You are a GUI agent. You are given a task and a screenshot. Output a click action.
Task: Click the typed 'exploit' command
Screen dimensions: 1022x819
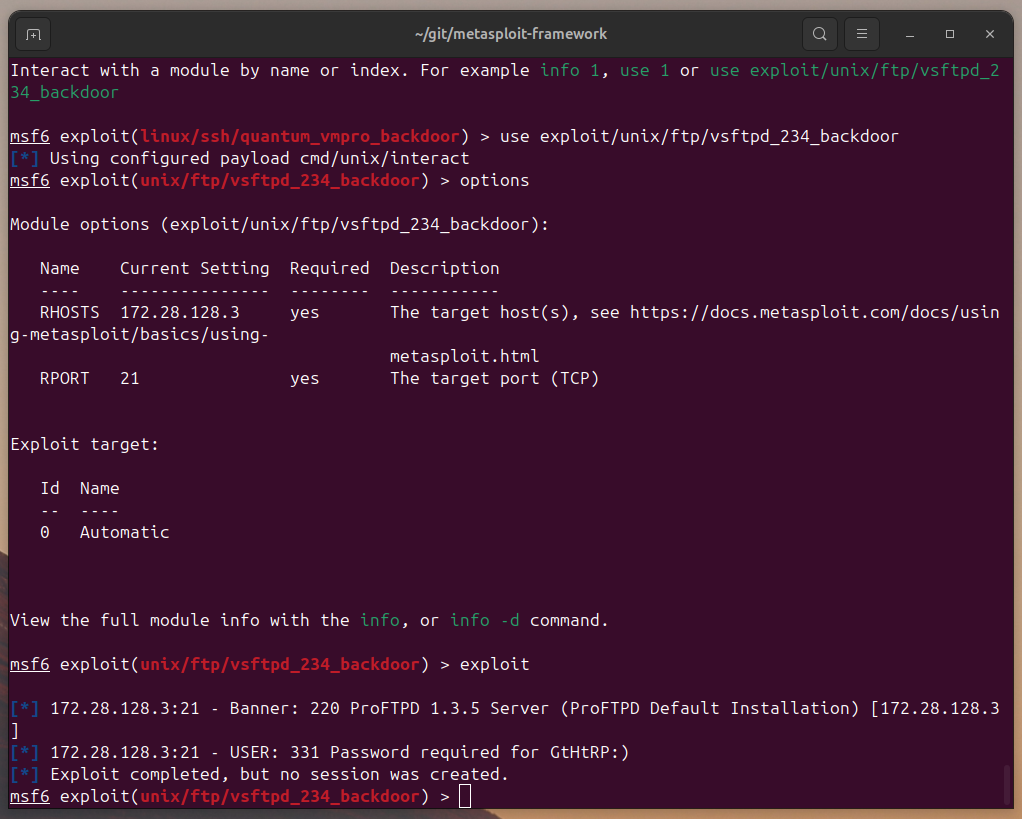[495, 665]
